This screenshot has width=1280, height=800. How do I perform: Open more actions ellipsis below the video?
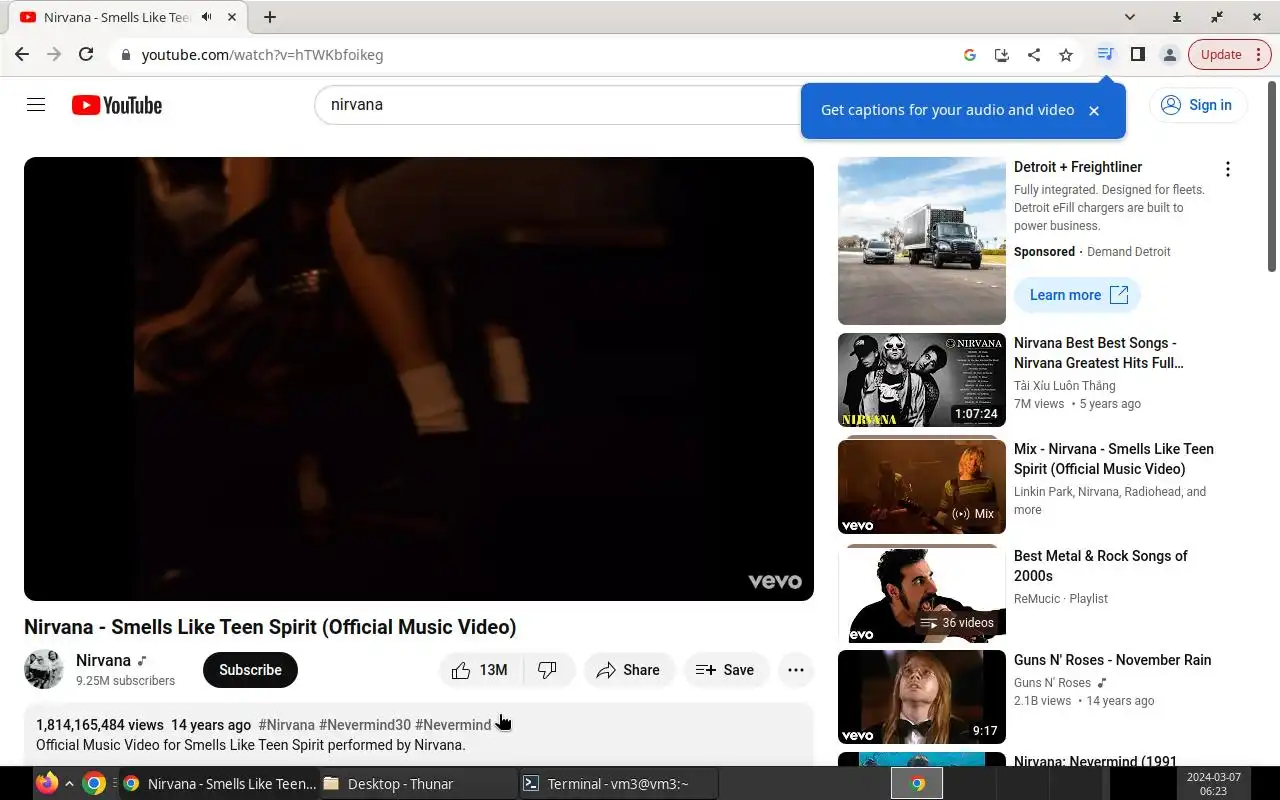pos(796,670)
